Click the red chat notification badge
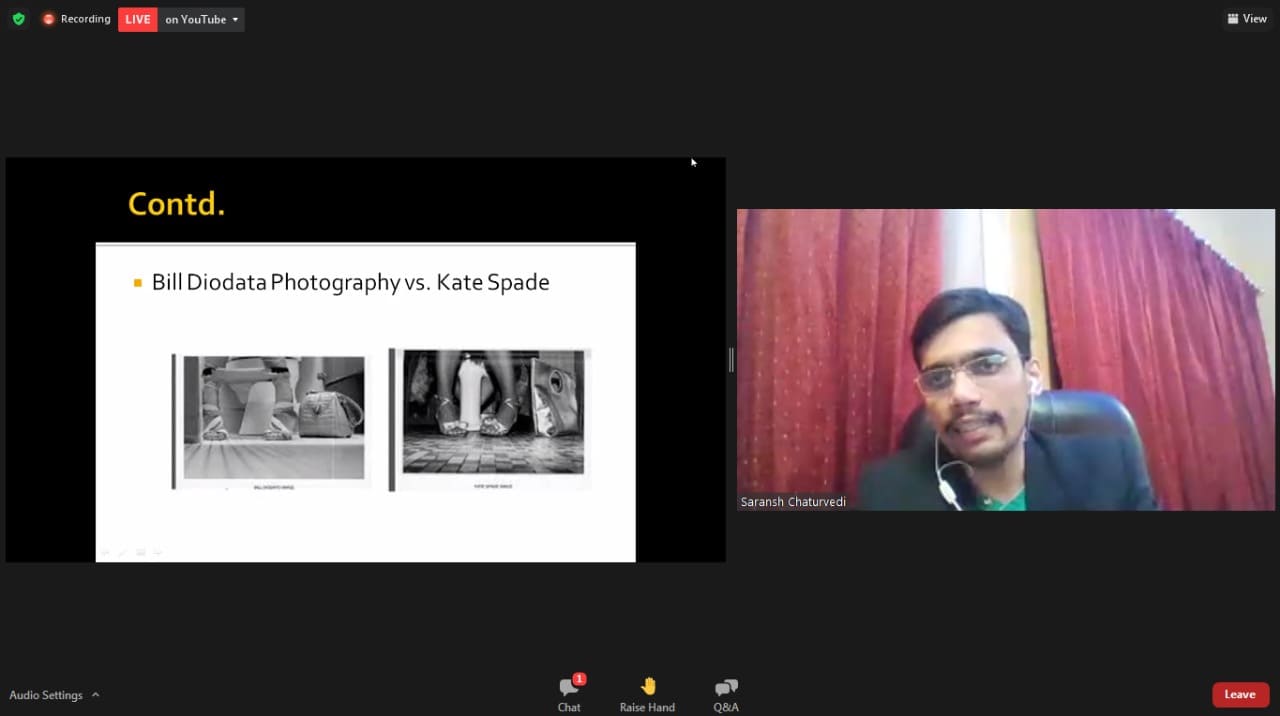Screen dimensions: 1280x716 click(x=579, y=679)
